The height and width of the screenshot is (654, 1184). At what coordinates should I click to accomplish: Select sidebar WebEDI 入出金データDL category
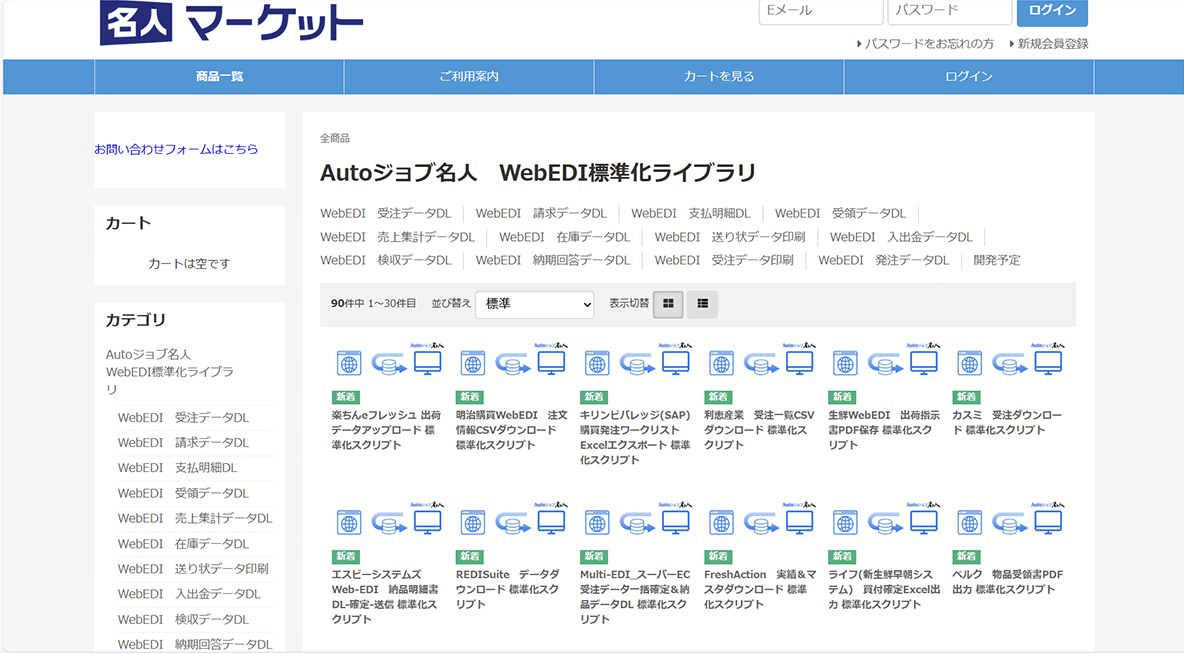190,594
